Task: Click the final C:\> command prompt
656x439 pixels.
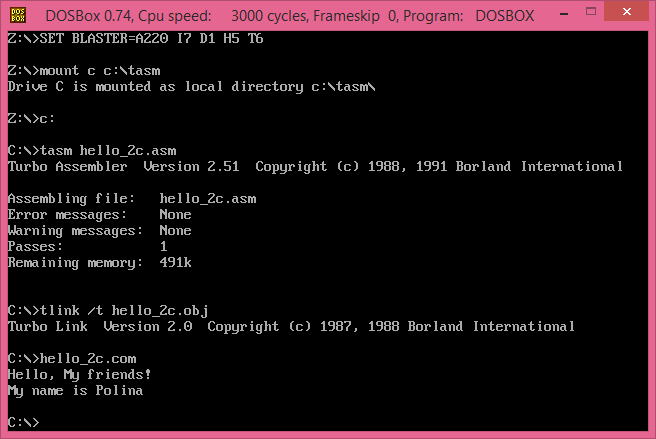Action: [x=23, y=422]
